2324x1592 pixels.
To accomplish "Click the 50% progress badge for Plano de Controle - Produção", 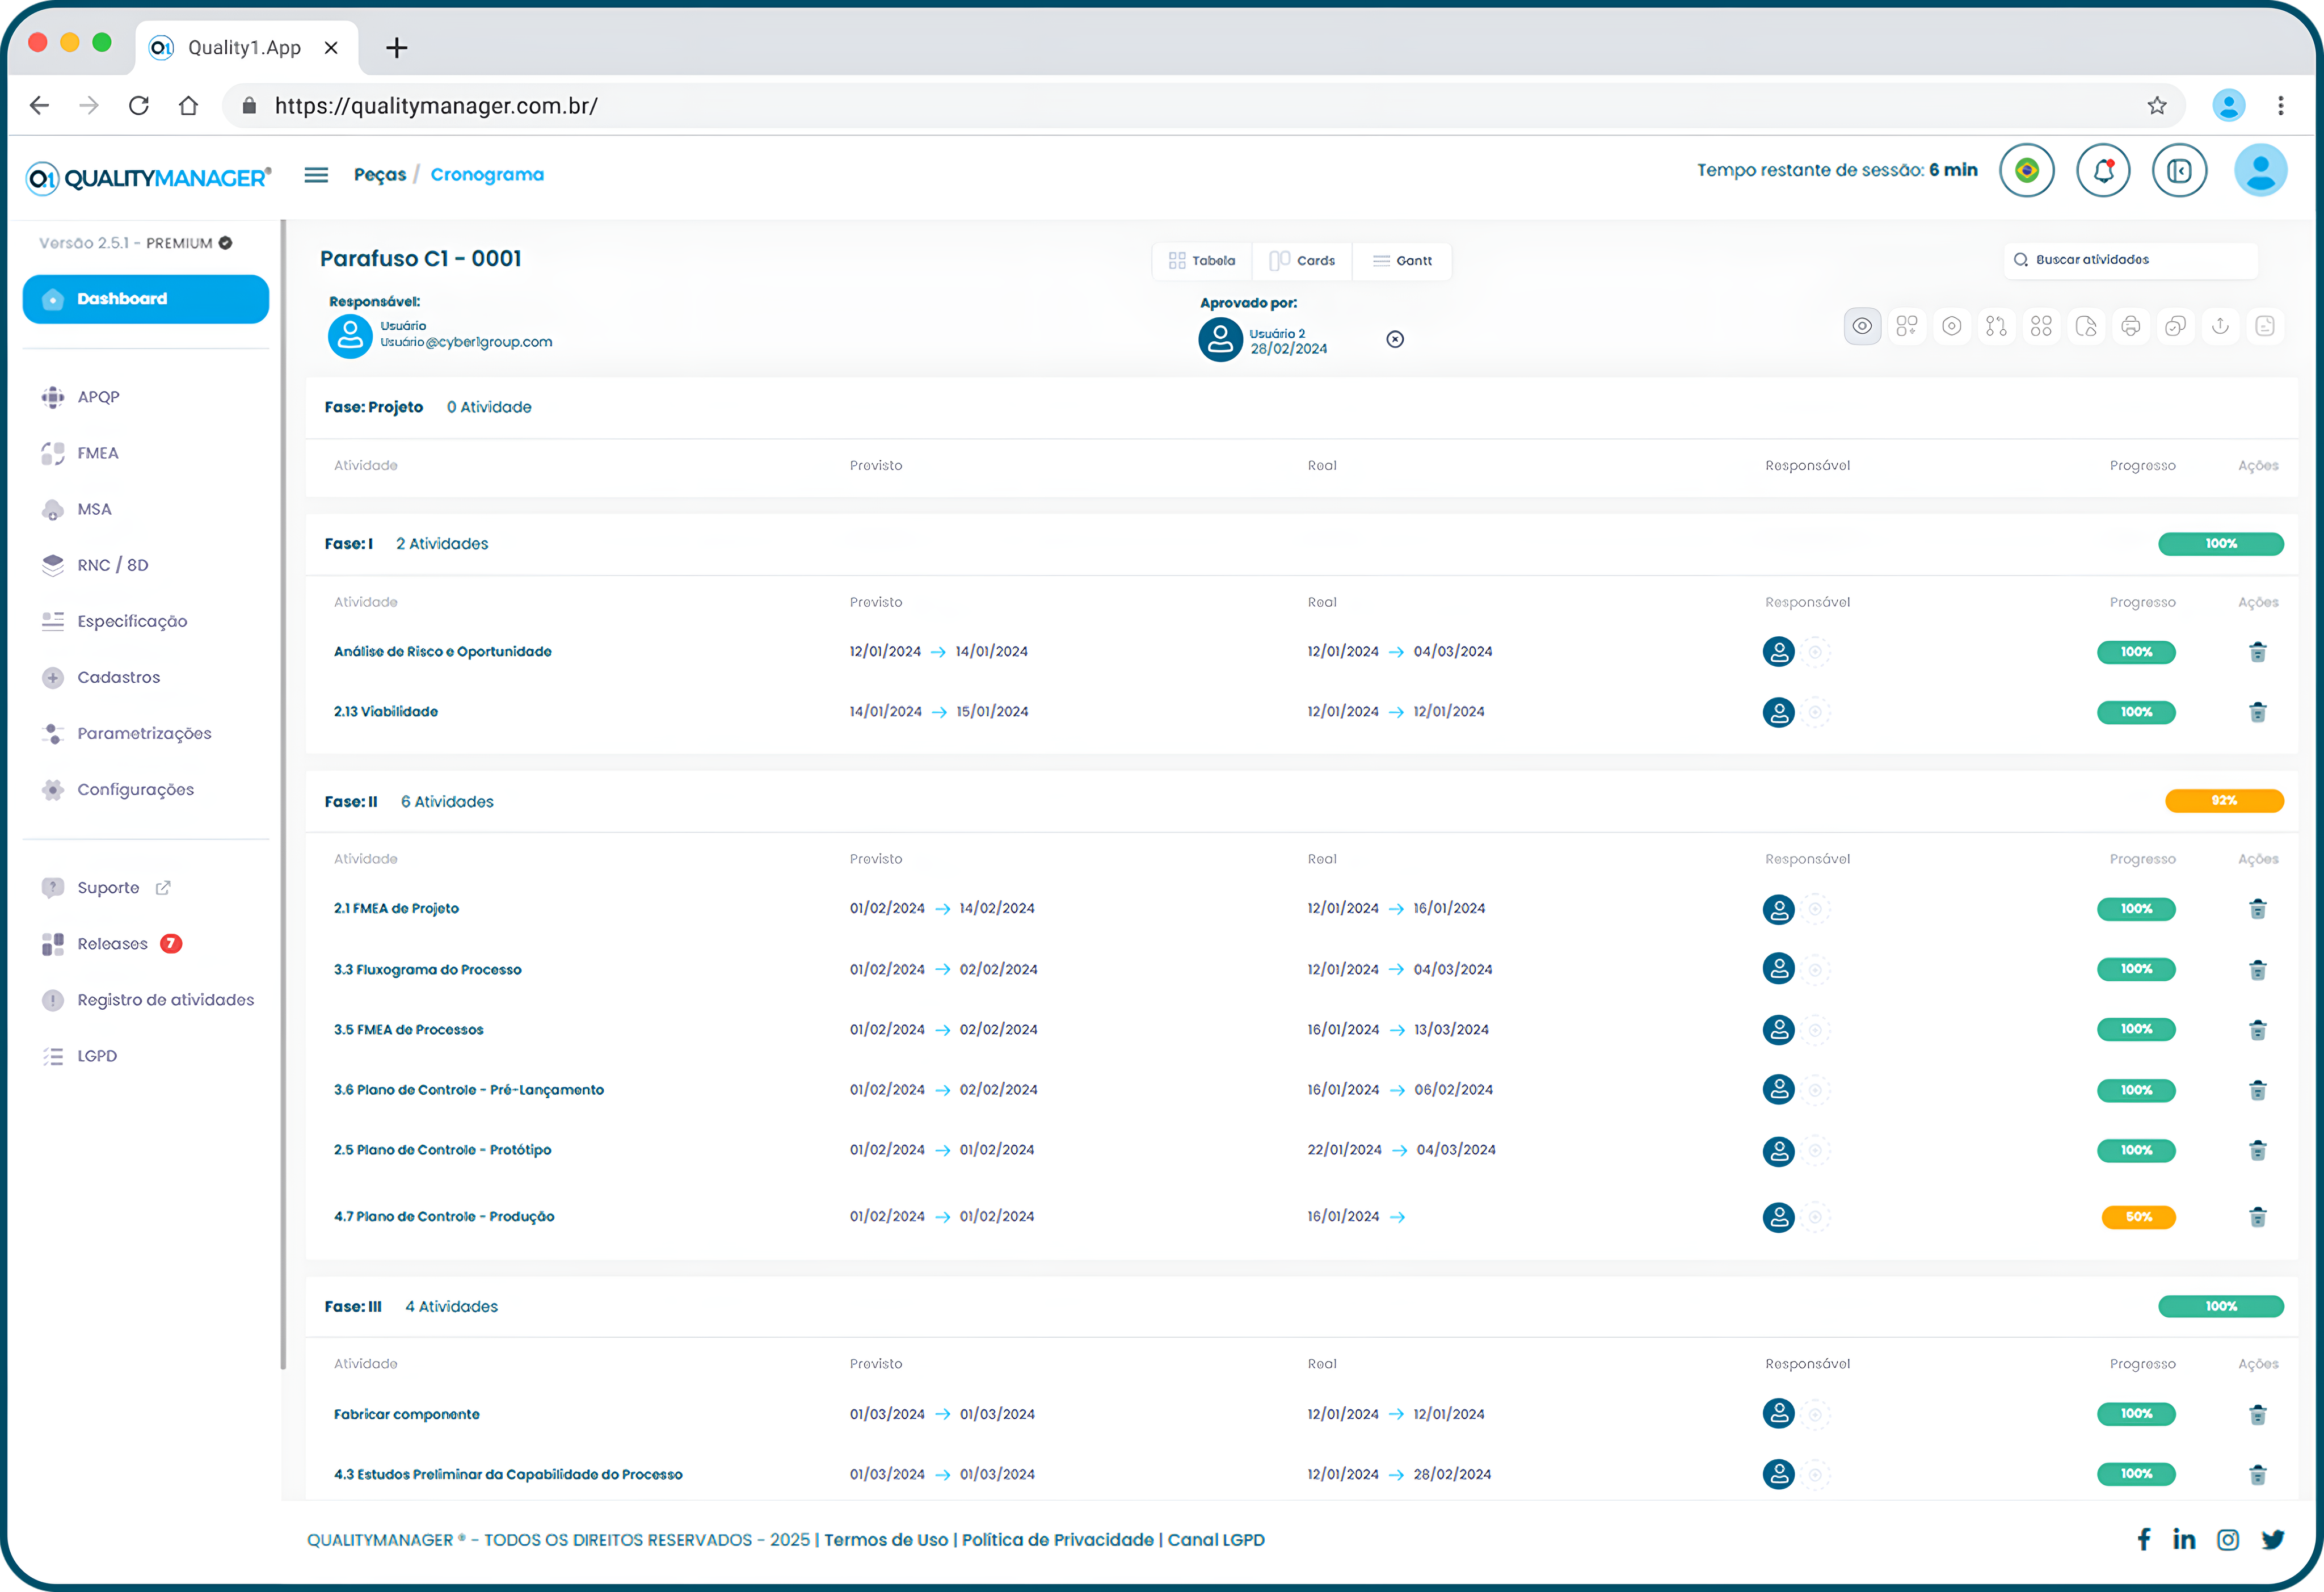I will pos(2137,1217).
